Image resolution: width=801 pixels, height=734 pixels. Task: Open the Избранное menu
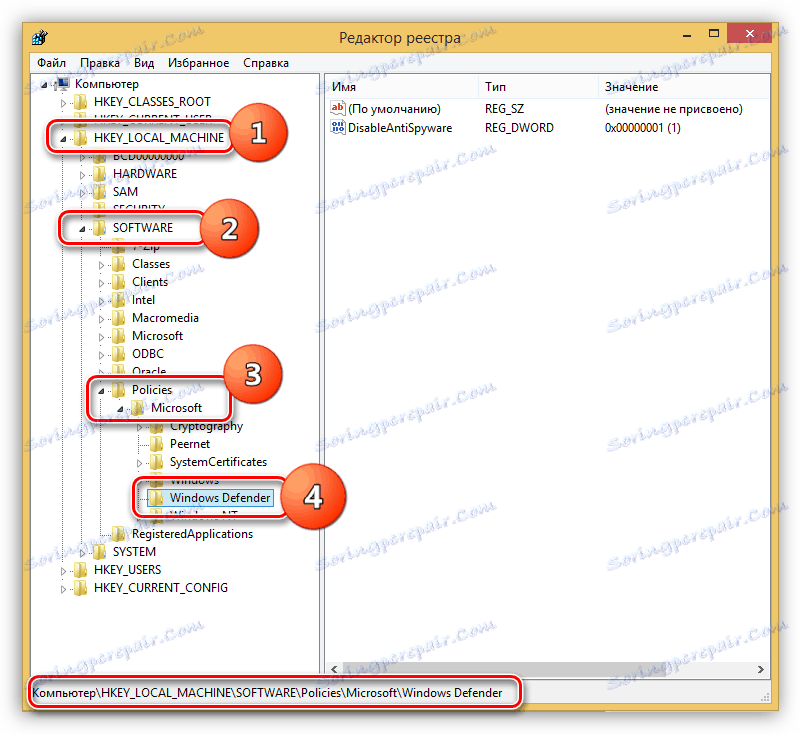pyautogui.click(x=198, y=62)
